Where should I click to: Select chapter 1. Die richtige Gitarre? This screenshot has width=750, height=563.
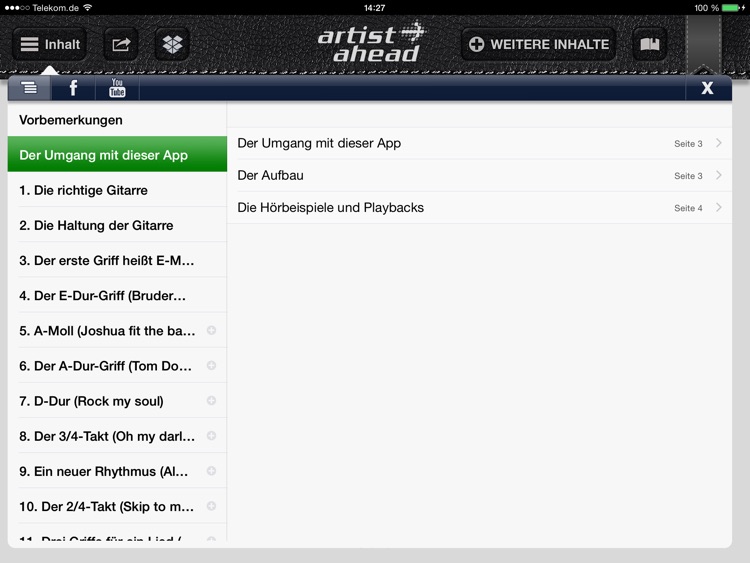point(117,190)
